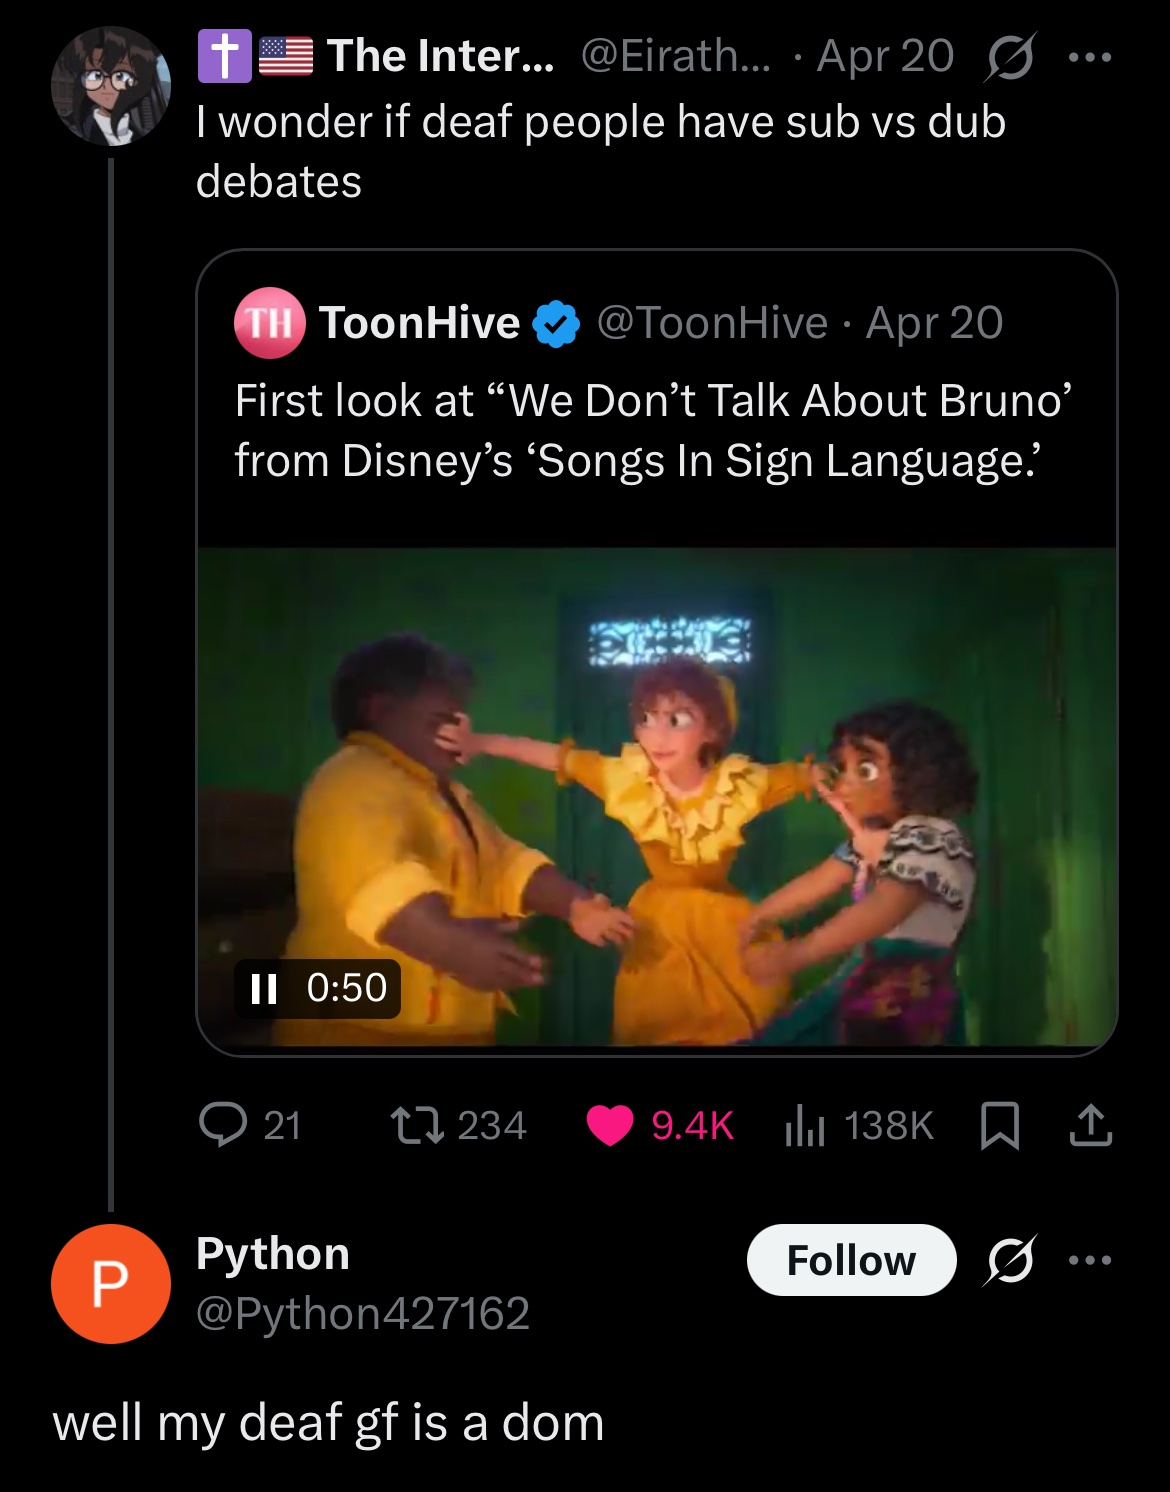Unlike the post with 9.4K likes

[x=610, y=1125]
